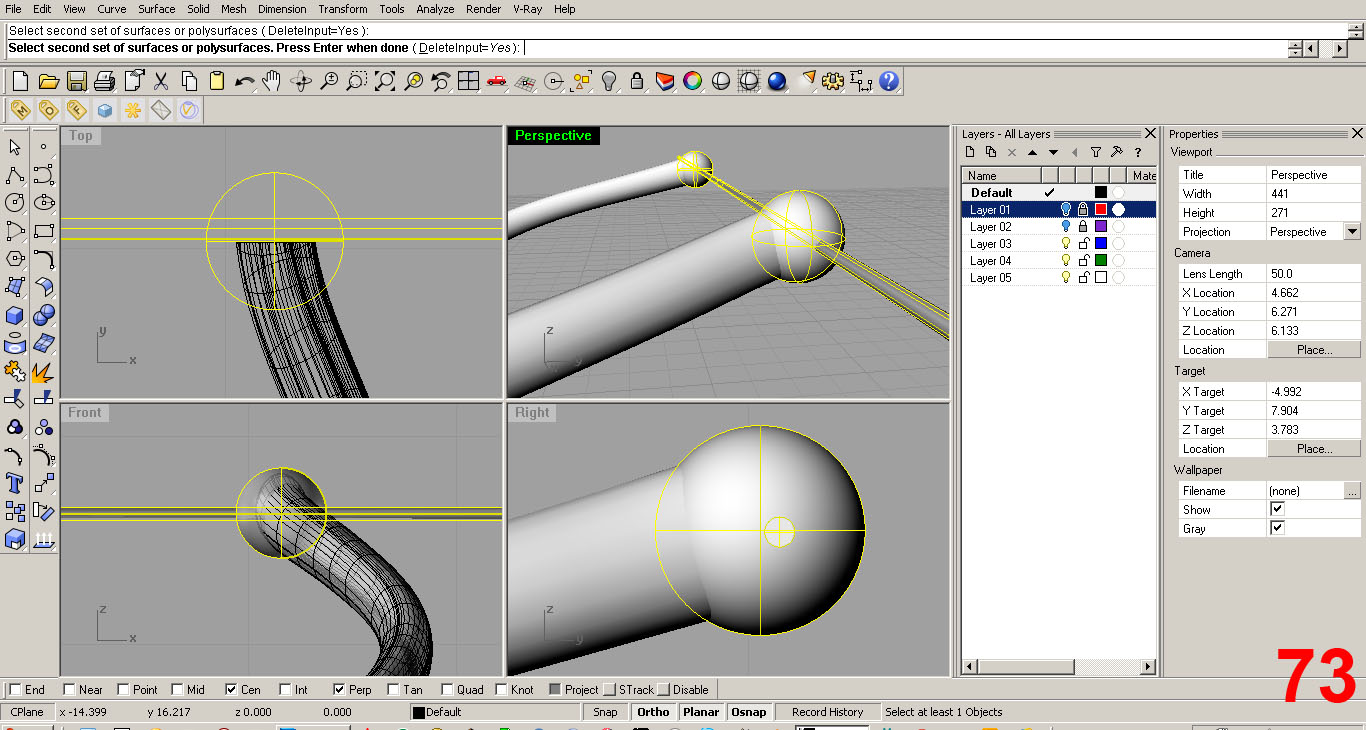
Task: Enable the Mid osnap checkbox
Action: tap(177, 689)
